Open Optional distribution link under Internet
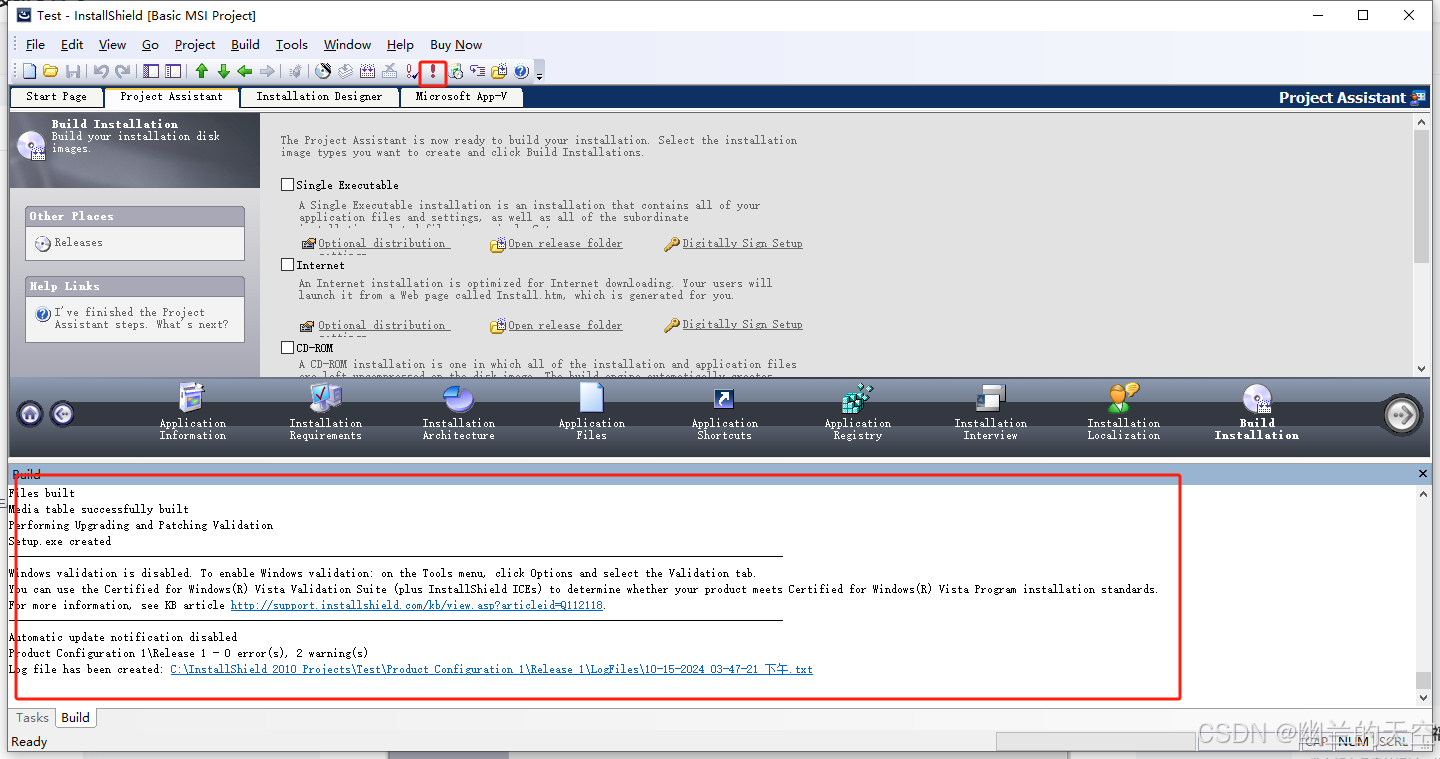The height and width of the screenshot is (759, 1440). [x=383, y=326]
